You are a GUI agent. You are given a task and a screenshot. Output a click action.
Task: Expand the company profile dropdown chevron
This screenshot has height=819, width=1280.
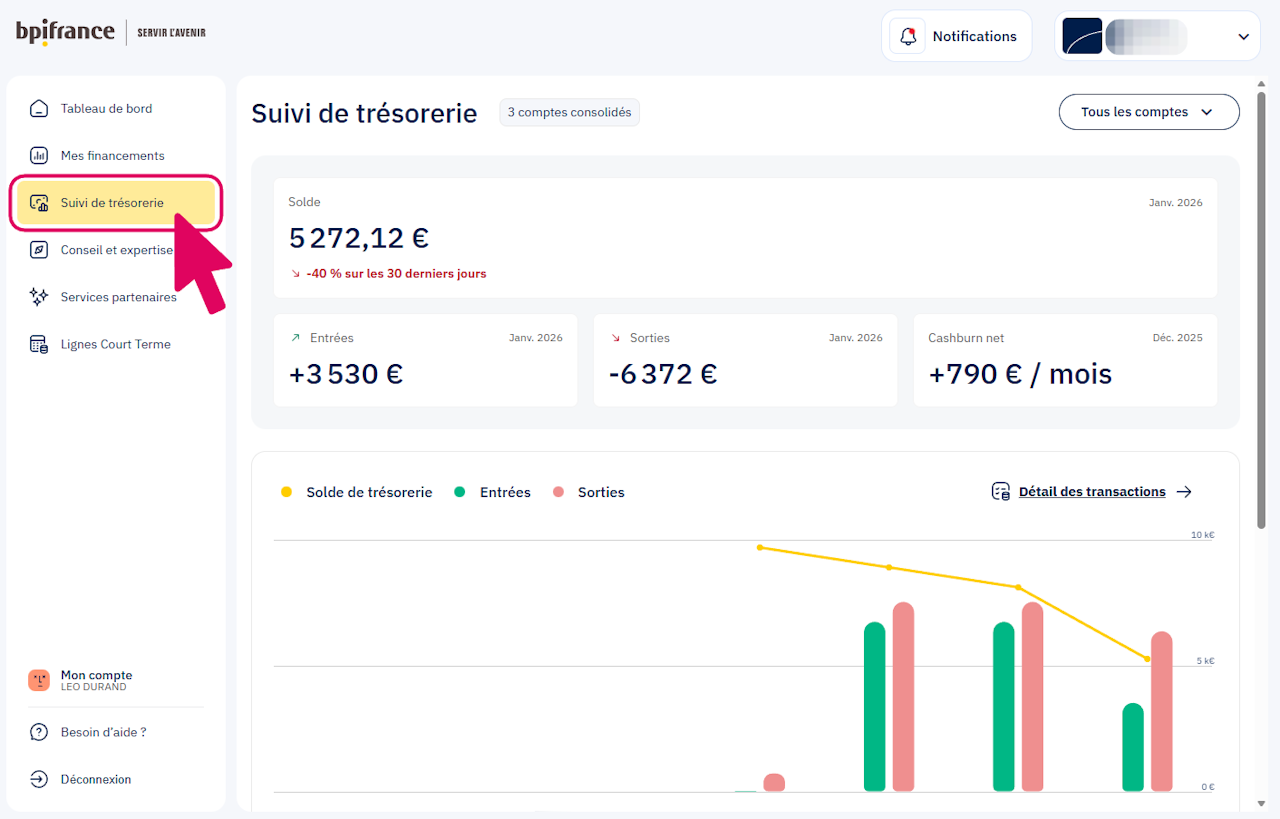[1243, 37]
